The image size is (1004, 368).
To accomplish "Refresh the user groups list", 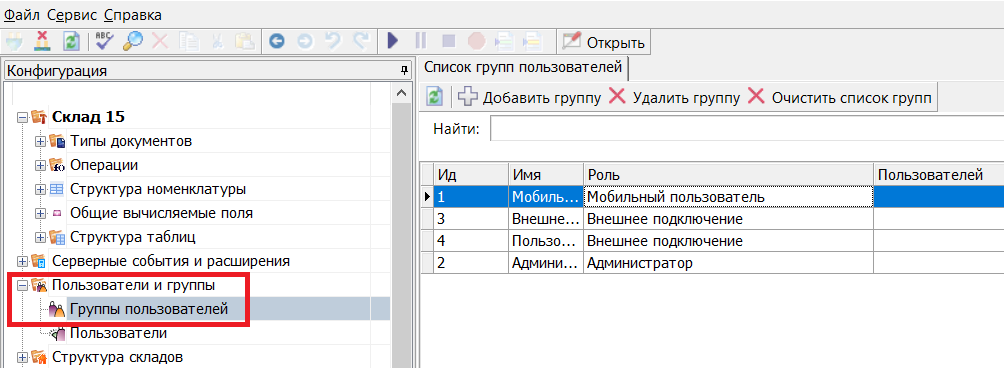I will [x=435, y=98].
